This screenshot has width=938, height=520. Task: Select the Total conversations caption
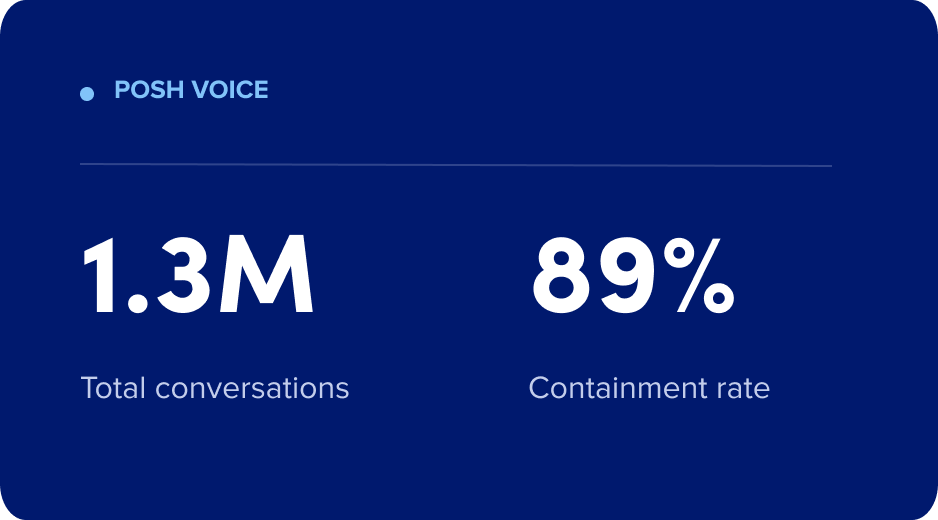coord(215,388)
